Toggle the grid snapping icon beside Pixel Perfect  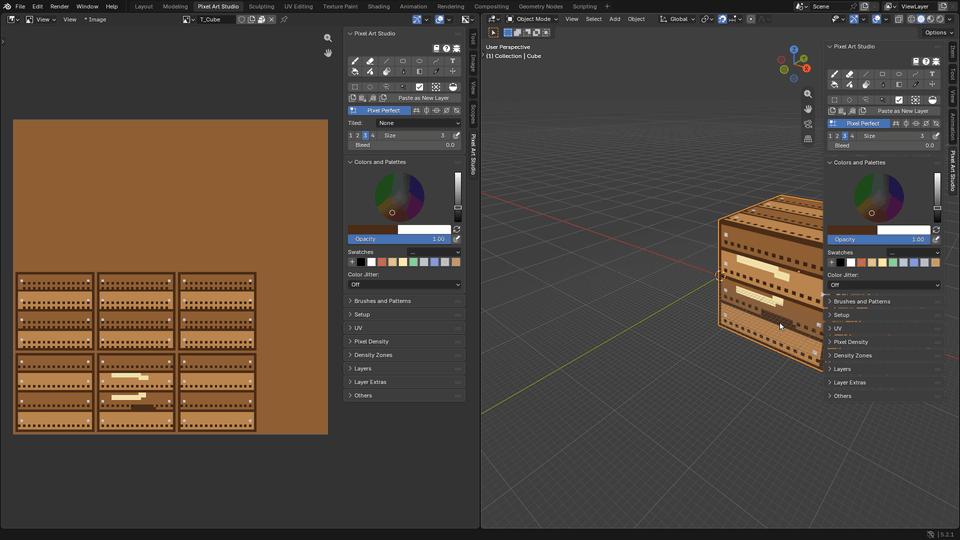click(416, 111)
